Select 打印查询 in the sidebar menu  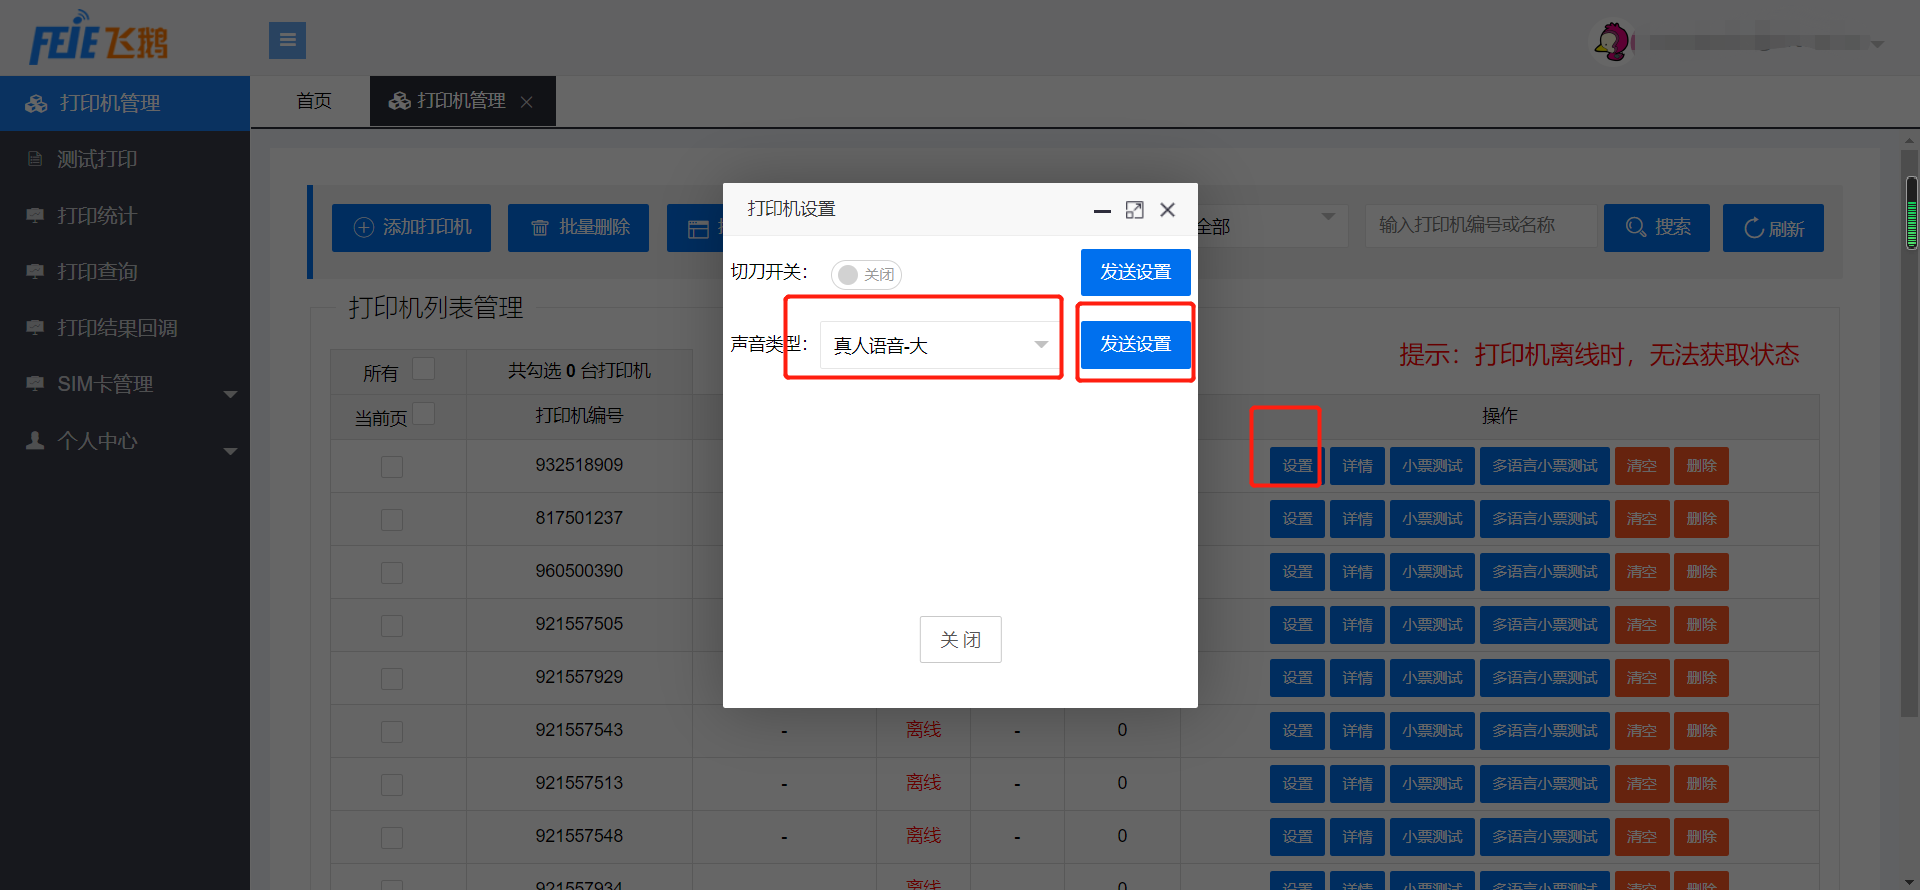[97, 272]
